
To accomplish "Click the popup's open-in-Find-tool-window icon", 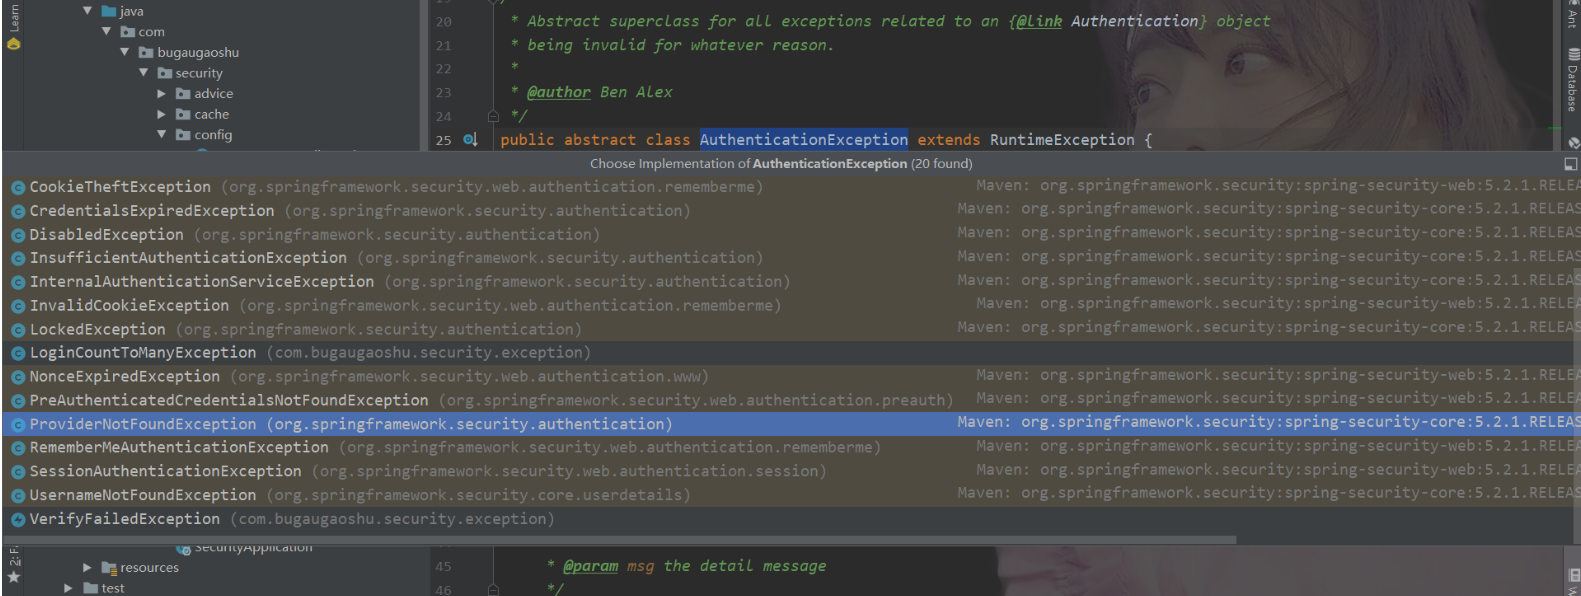I will click(1570, 164).
